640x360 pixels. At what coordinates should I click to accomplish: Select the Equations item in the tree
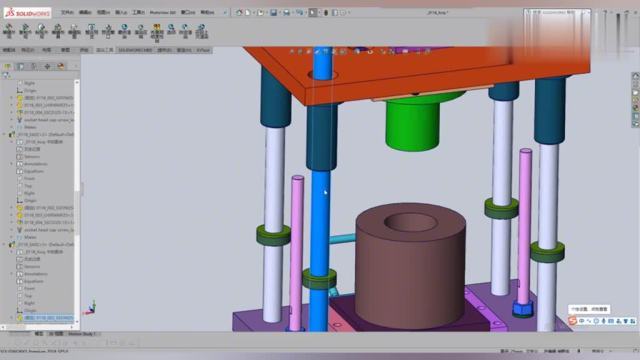(x=34, y=171)
